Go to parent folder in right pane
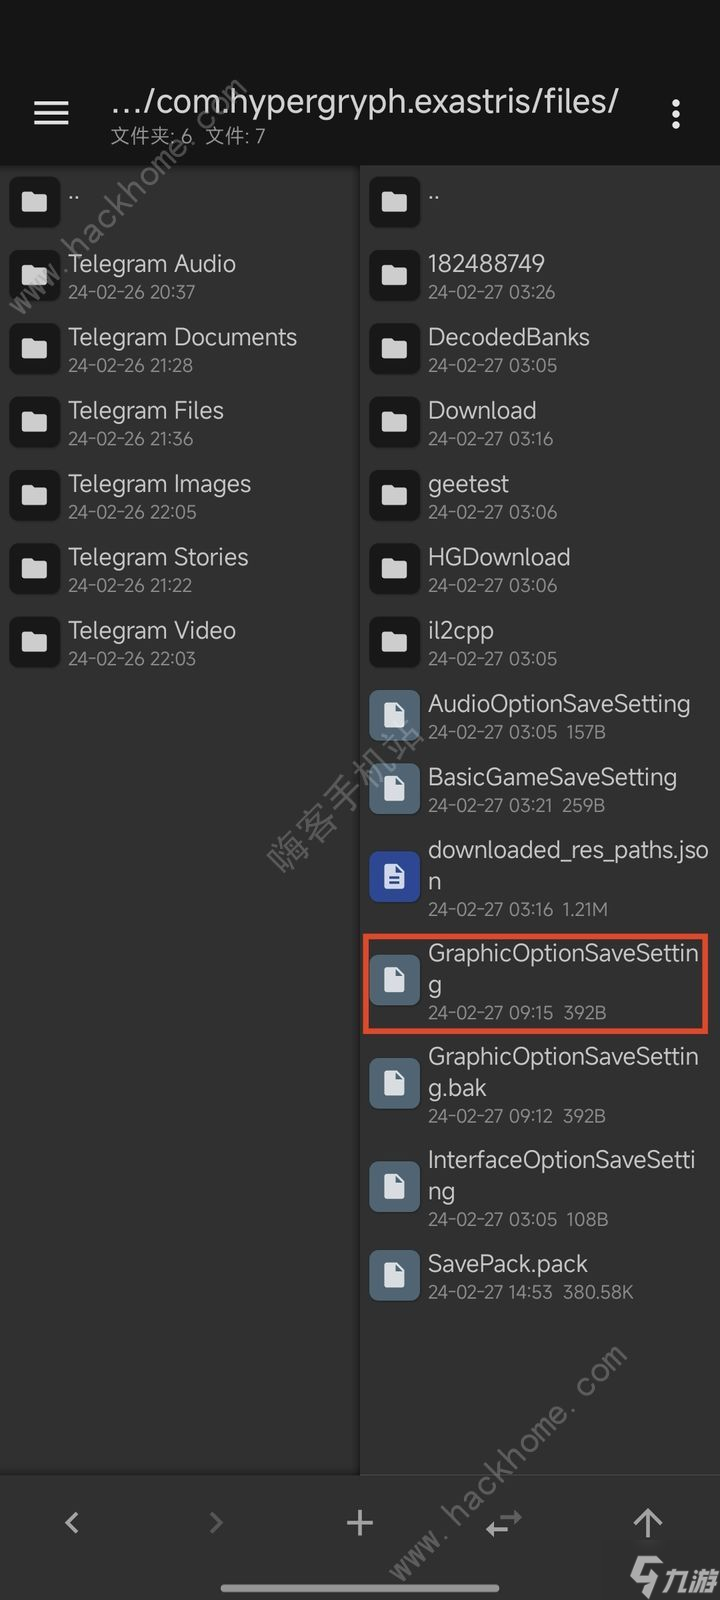Image resolution: width=720 pixels, height=1600 pixels. click(540, 202)
